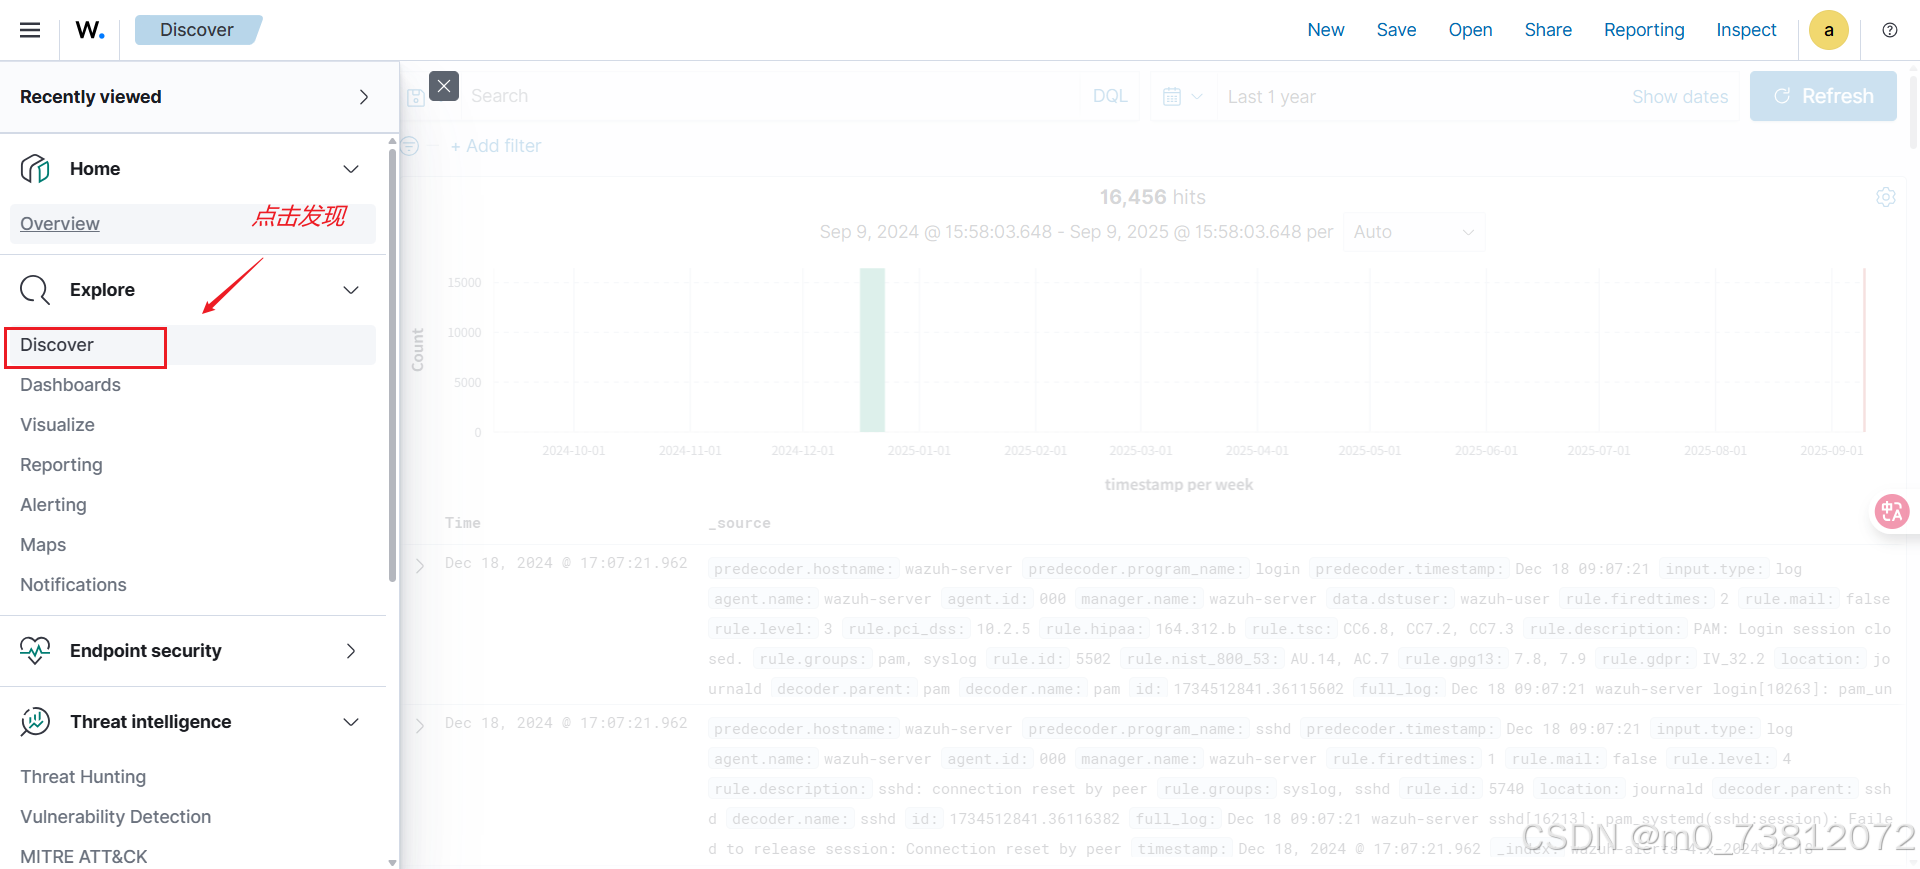Viewport: 1920px width, 869px height.
Task: Click the Explore magnifier icon
Action: point(35,290)
